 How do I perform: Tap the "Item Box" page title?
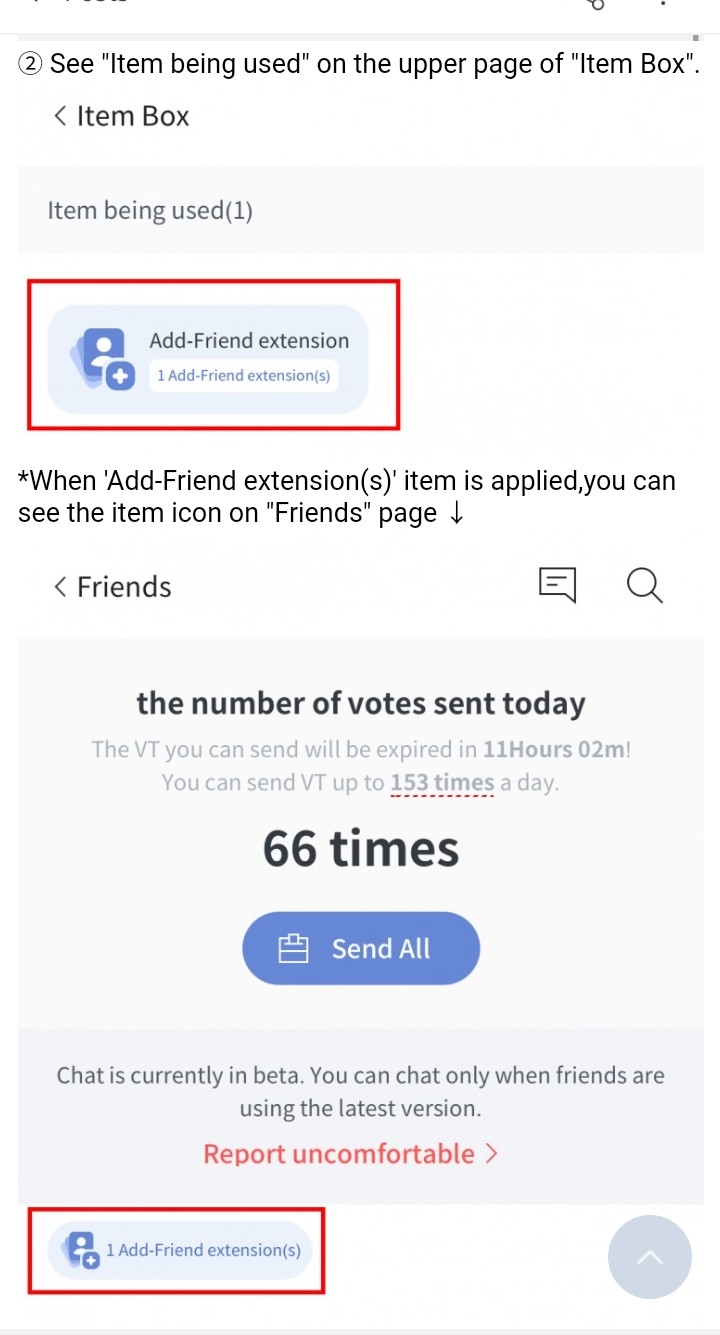133,117
